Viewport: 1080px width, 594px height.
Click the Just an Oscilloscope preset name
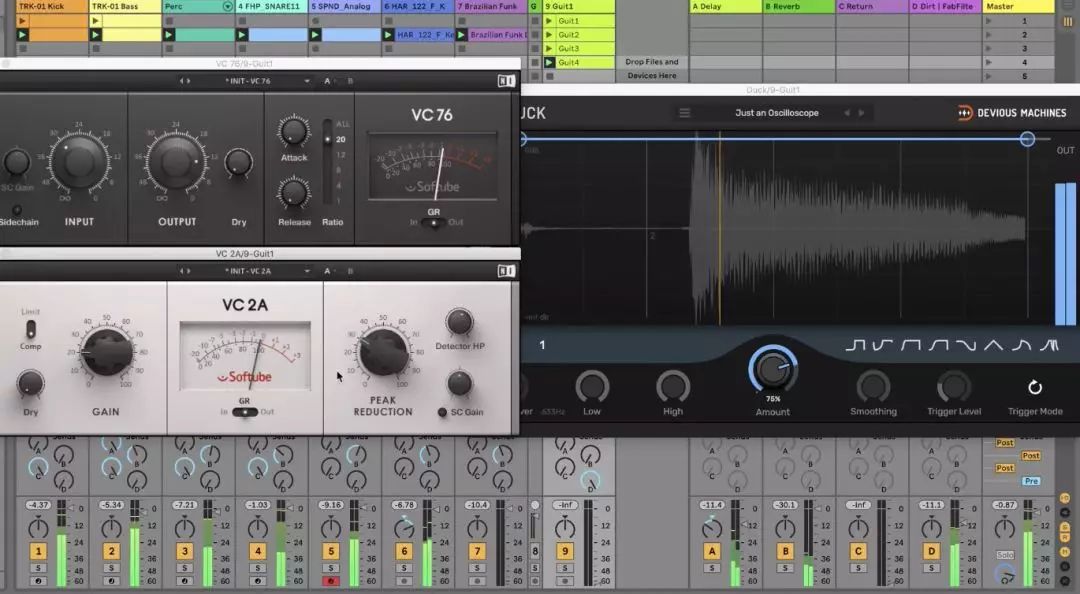pos(776,113)
